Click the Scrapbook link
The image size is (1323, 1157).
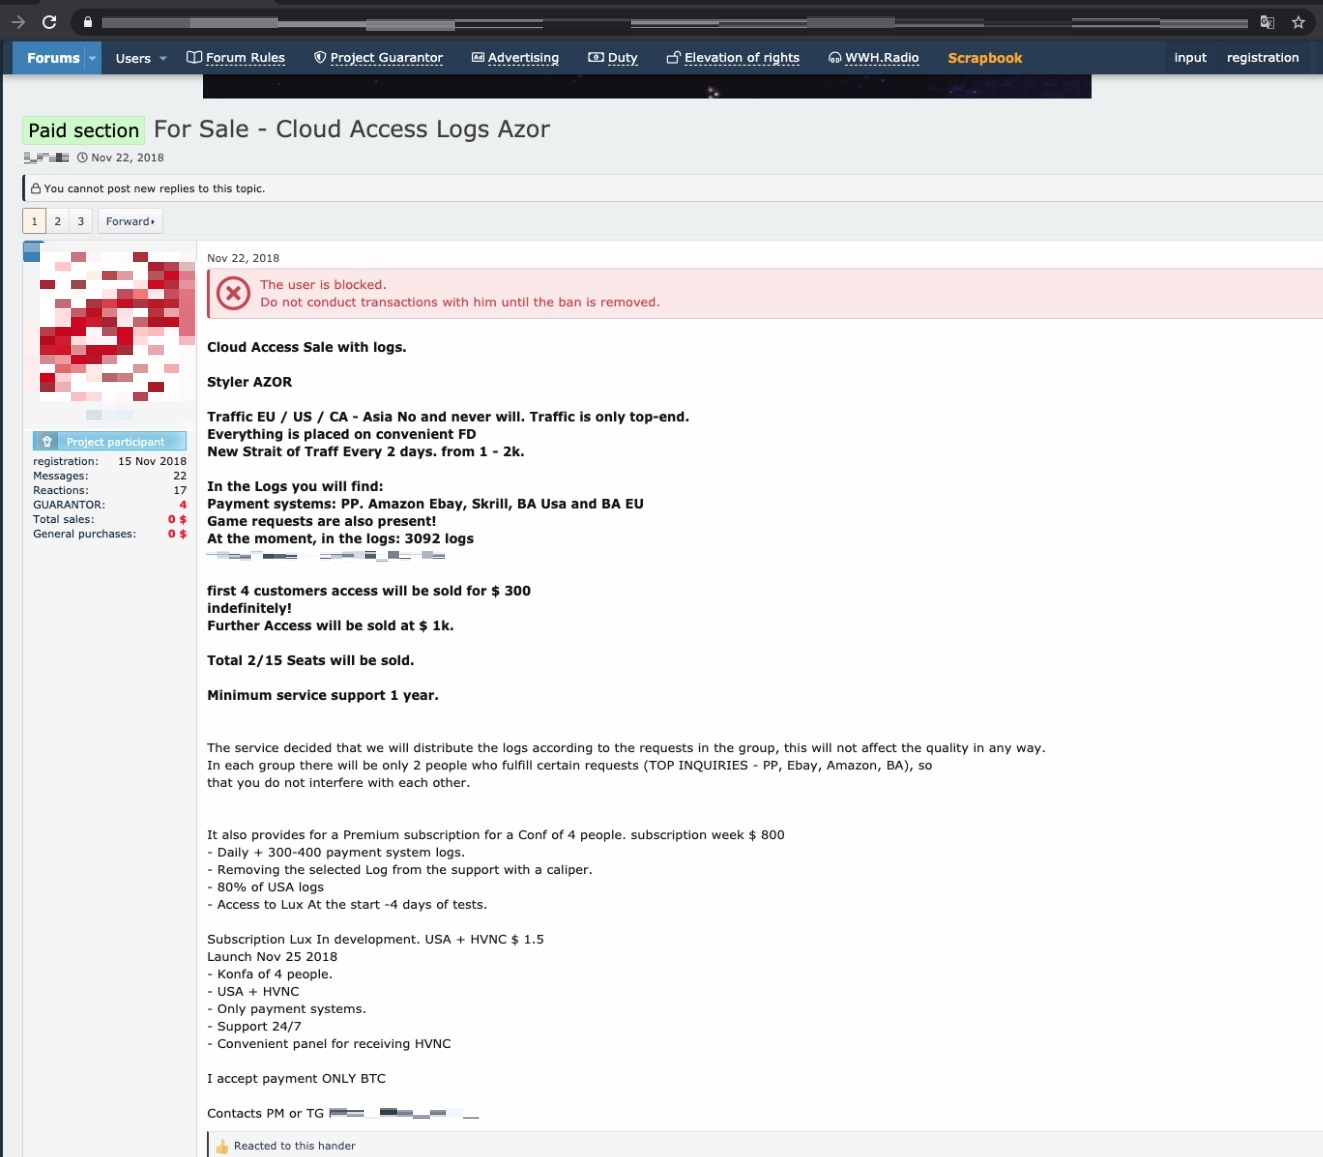(984, 58)
